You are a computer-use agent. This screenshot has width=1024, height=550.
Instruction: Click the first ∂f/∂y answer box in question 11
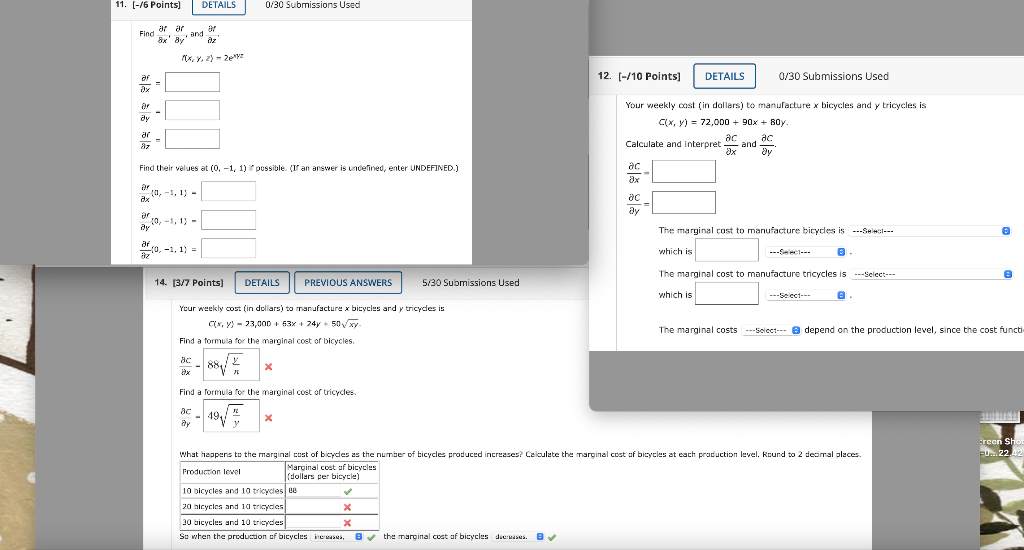coord(193,110)
